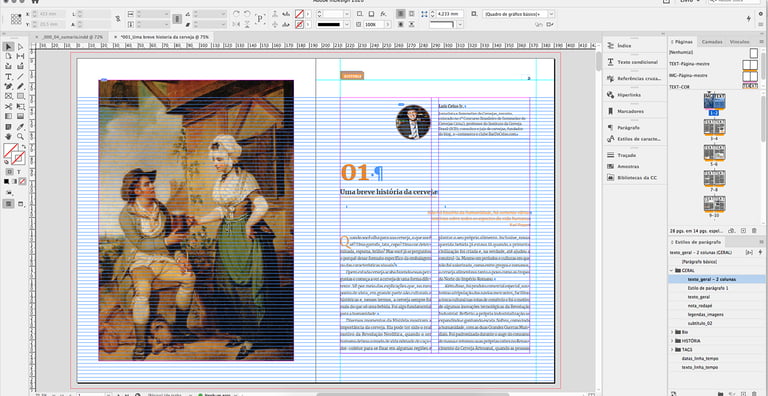Open the stroke weight dropdown
The height and width of the screenshot is (396, 768).
click(347, 14)
